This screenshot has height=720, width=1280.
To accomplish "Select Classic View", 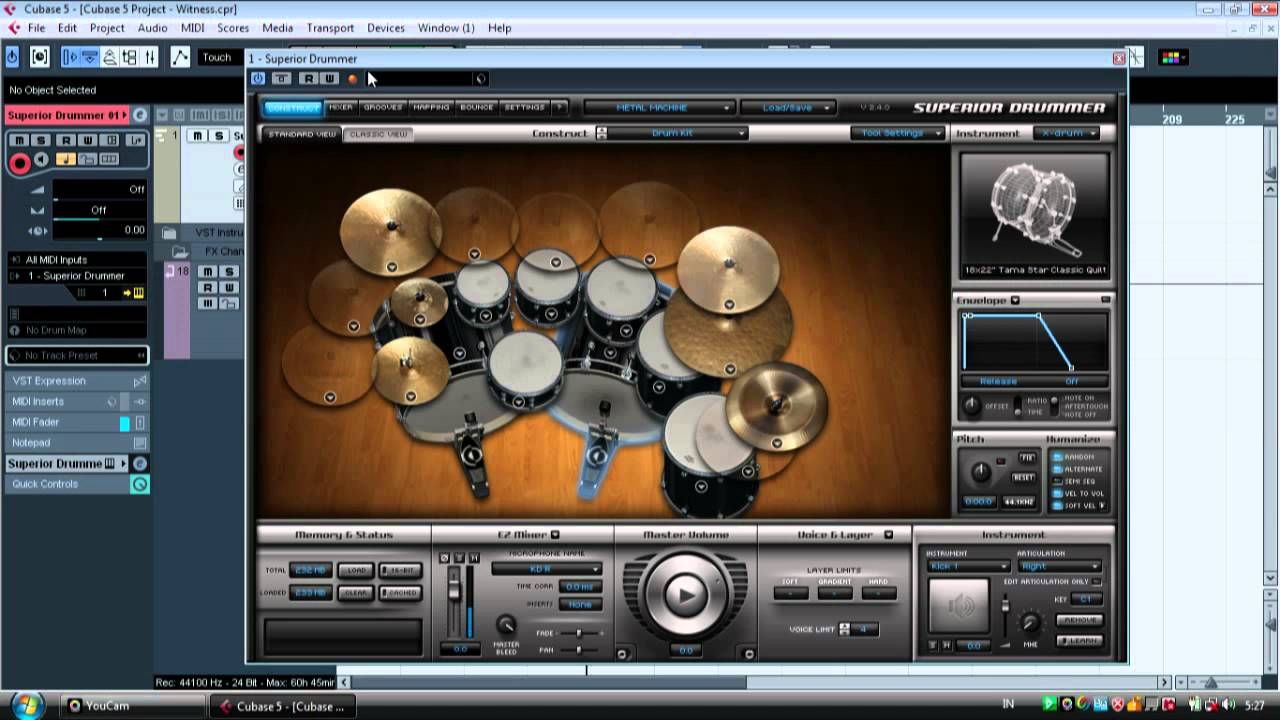I will [377, 134].
